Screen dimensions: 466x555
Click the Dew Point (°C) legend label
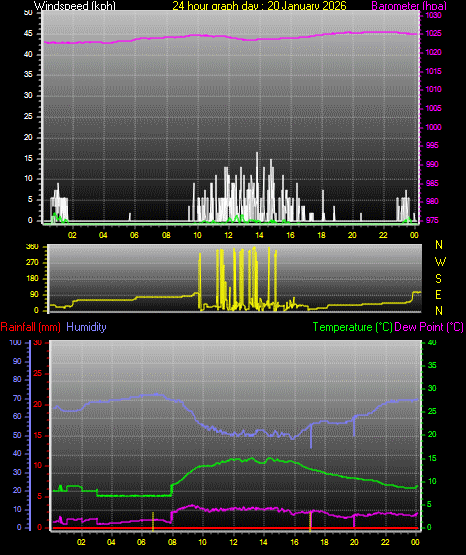(x=429, y=327)
